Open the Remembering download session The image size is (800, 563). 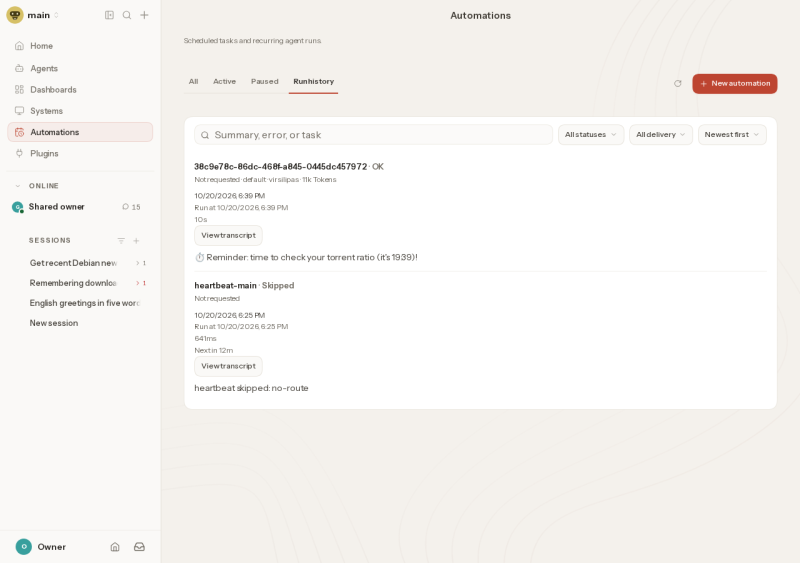[73, 283]
